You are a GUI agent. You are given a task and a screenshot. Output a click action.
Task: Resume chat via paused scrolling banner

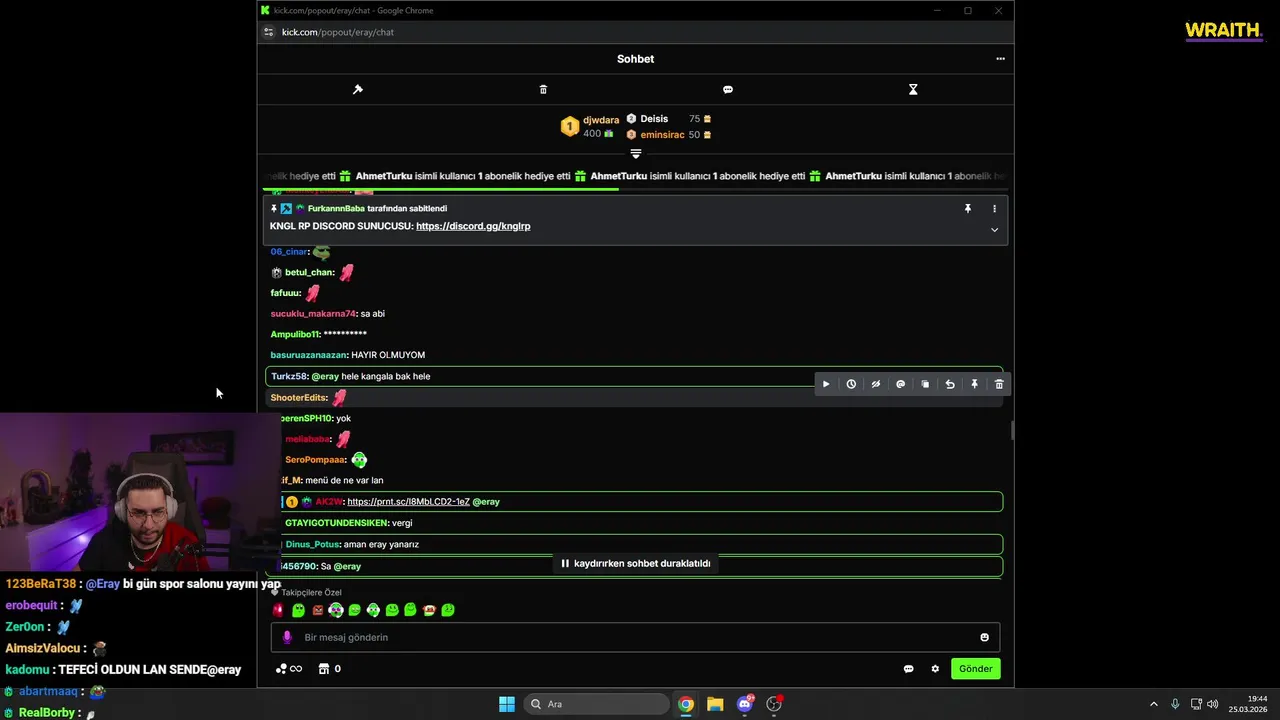[635, 563]
